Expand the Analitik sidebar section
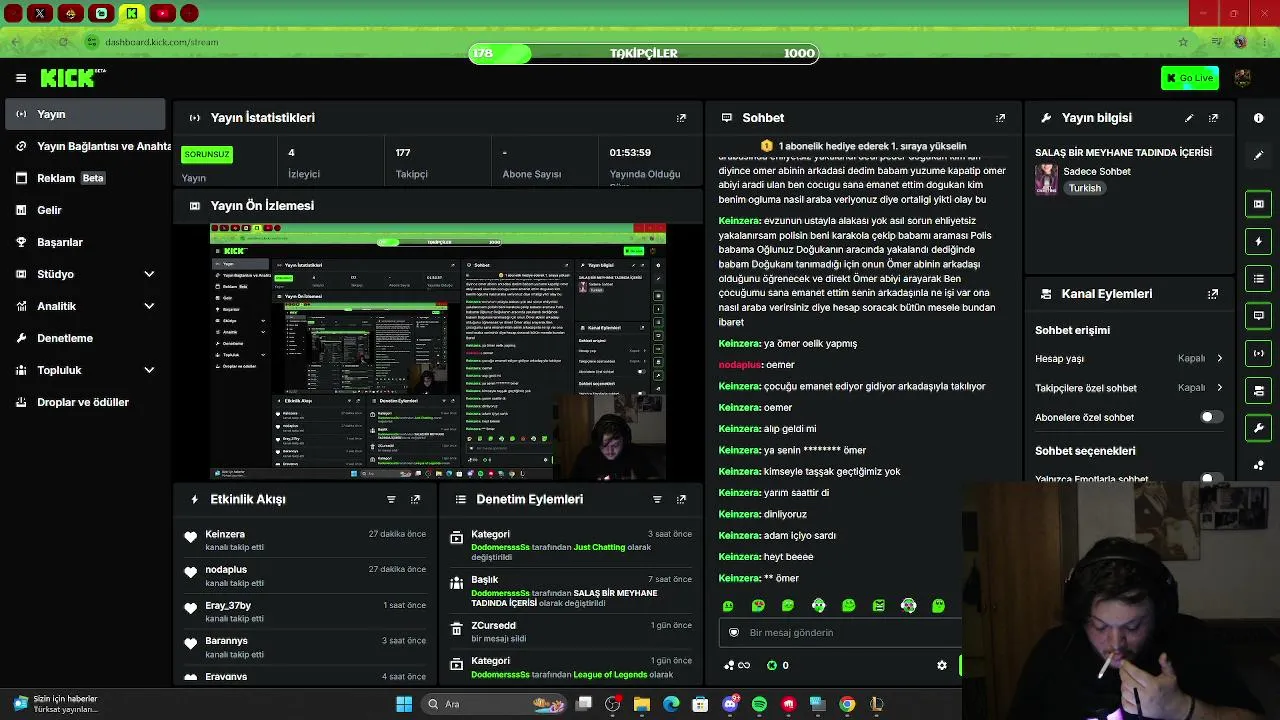 149,306
